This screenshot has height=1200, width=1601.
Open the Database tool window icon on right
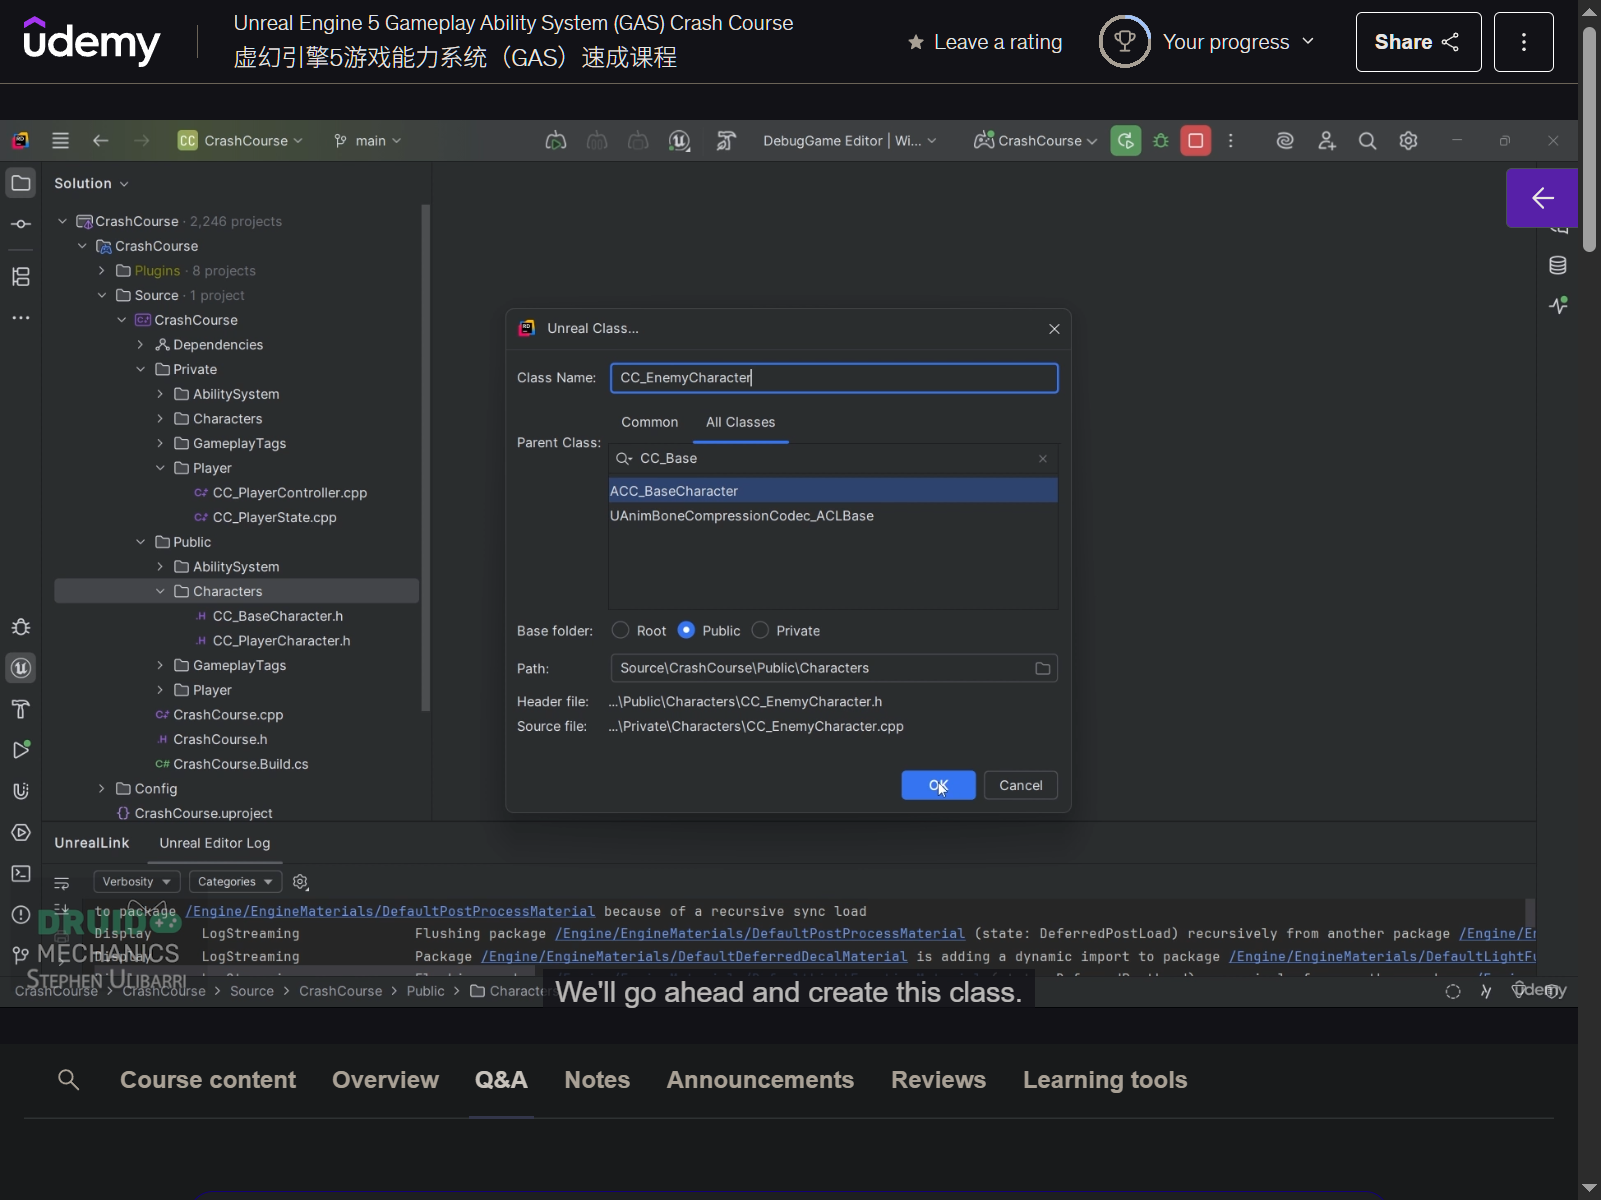click(x=1558, y=265)
